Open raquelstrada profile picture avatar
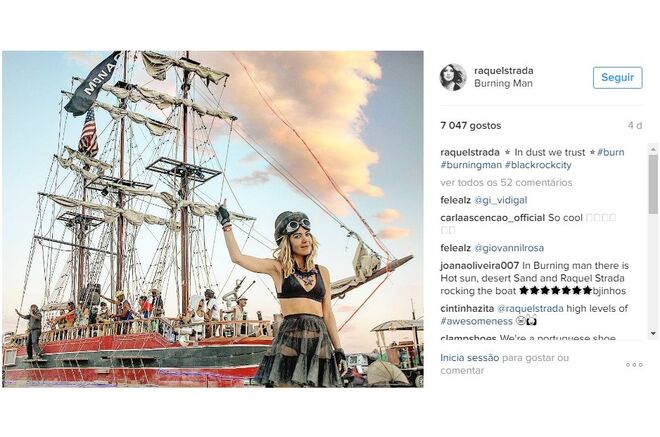Viewport: 660px width, 437px height. pos(453,77)
